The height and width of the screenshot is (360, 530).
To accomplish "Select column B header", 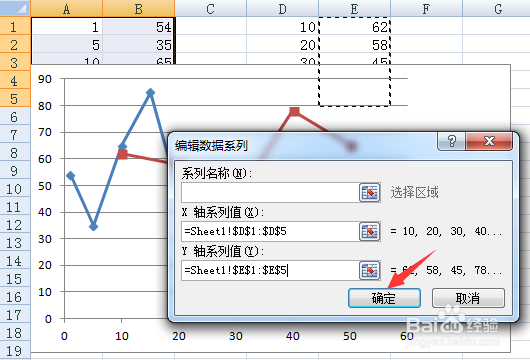I will pos(139,8).
